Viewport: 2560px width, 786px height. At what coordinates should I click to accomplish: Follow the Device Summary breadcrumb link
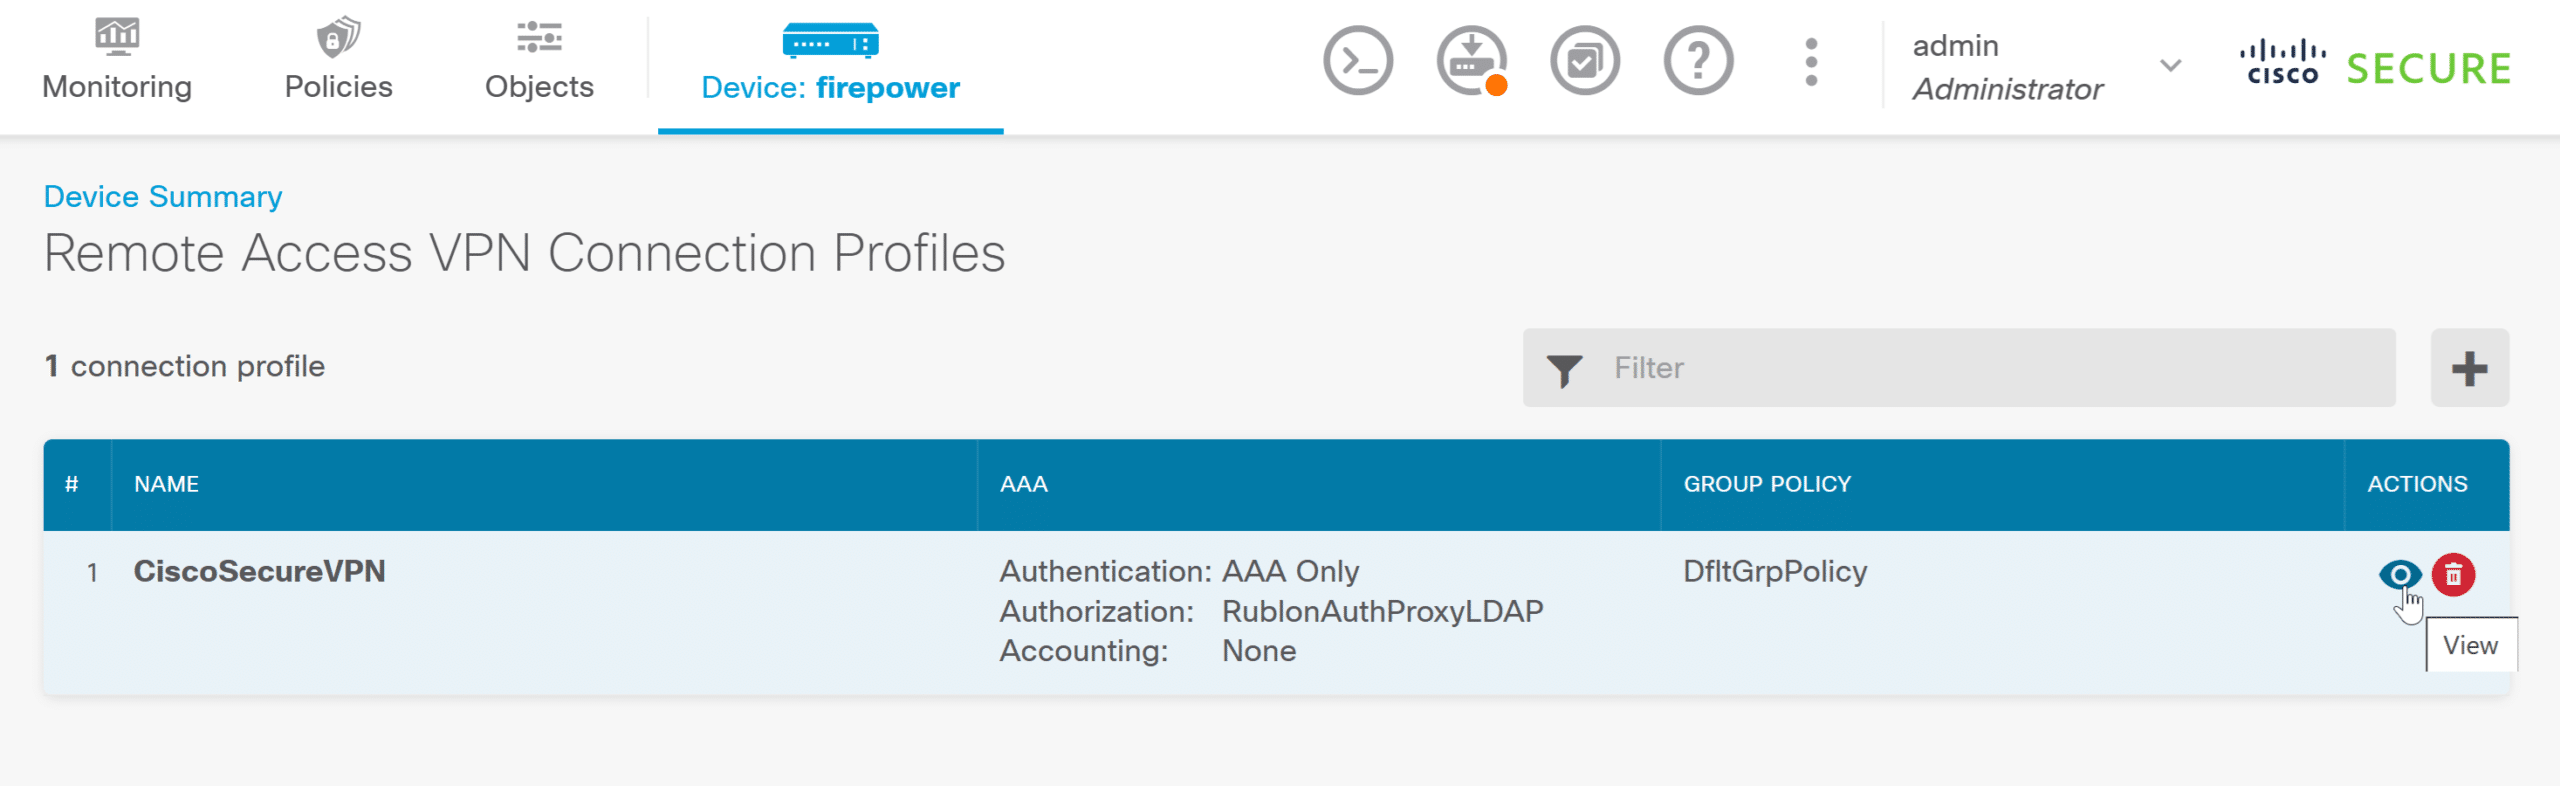163,197
